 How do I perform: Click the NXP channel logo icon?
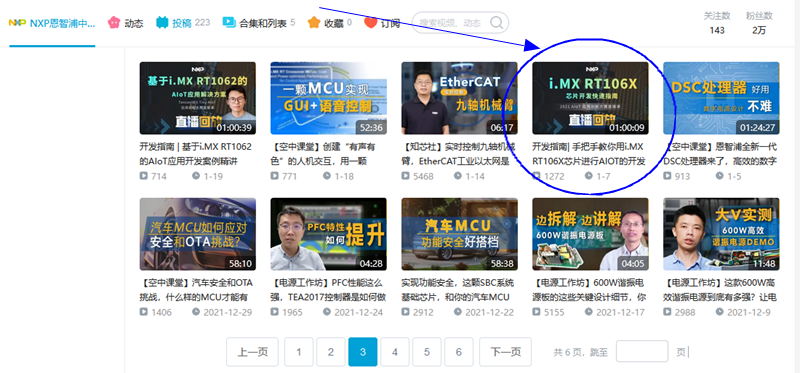click(17, 23)
